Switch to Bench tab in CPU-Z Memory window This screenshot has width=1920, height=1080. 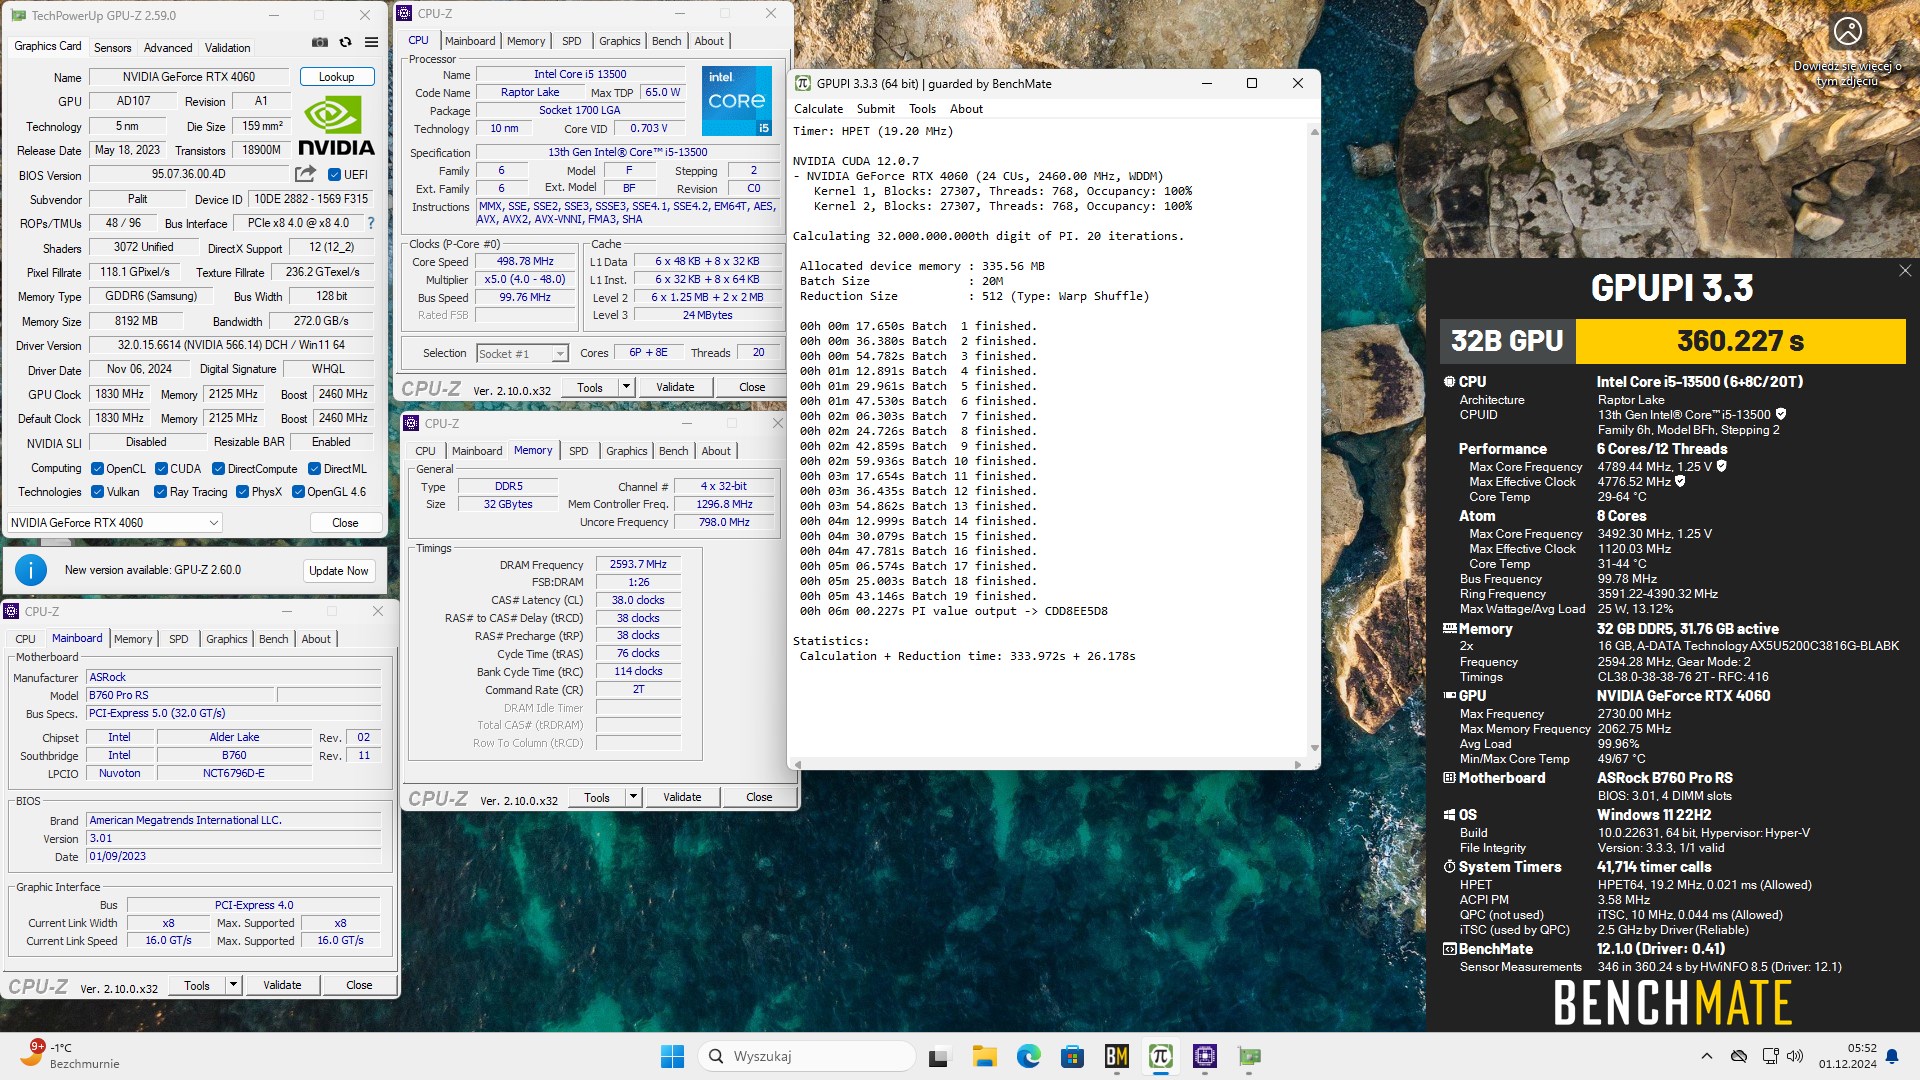[673, 451]
